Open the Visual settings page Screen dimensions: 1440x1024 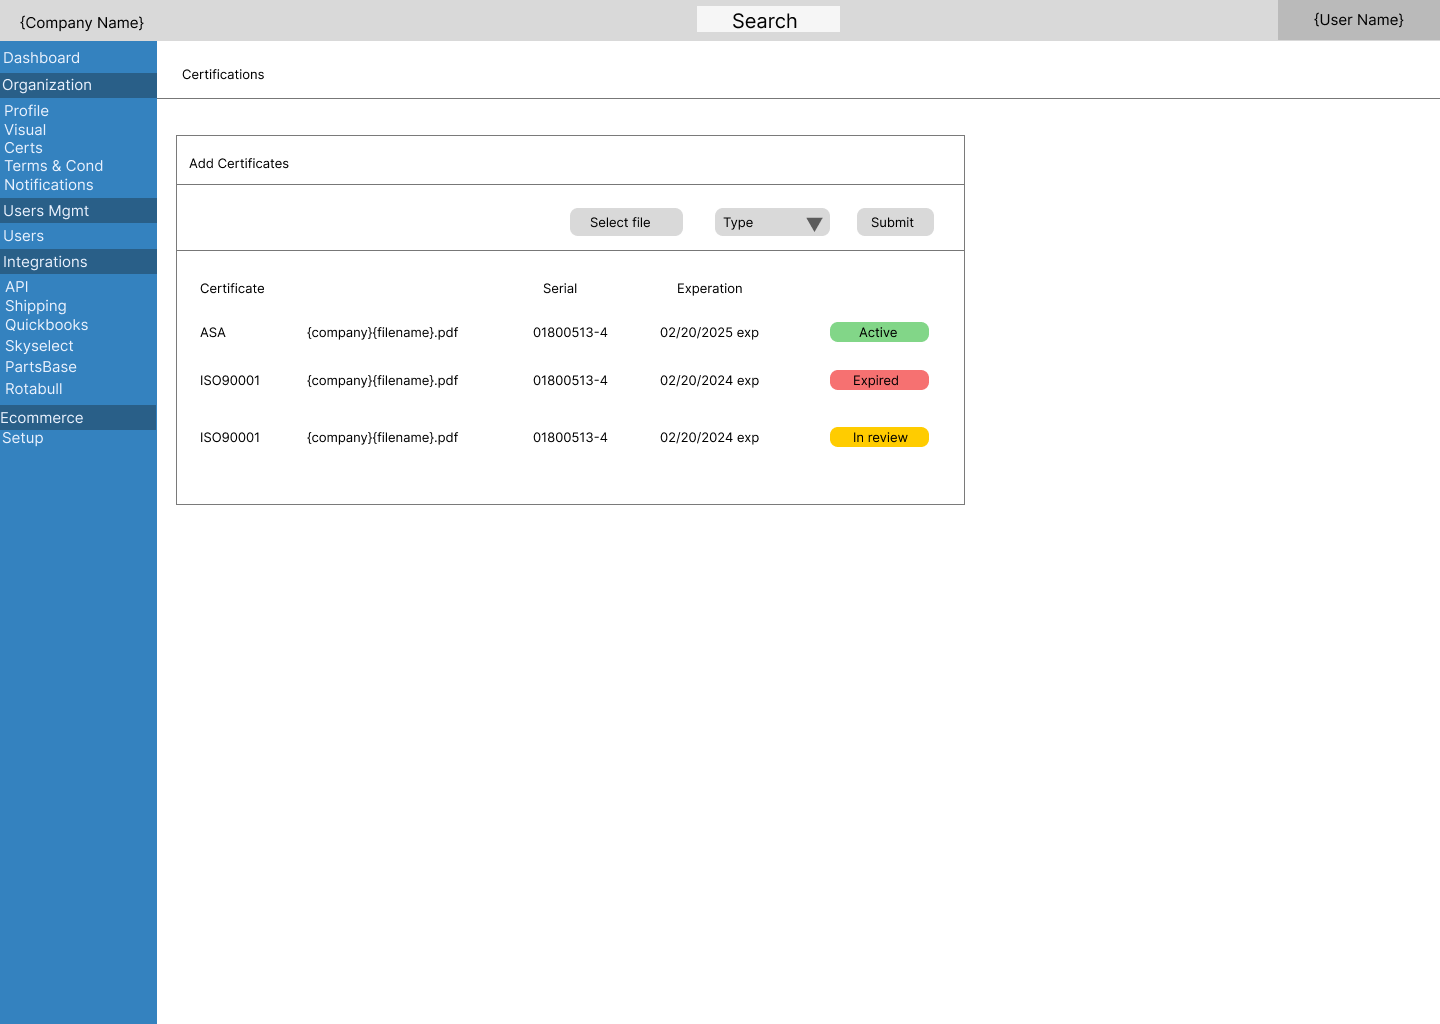tap(25, 130)
